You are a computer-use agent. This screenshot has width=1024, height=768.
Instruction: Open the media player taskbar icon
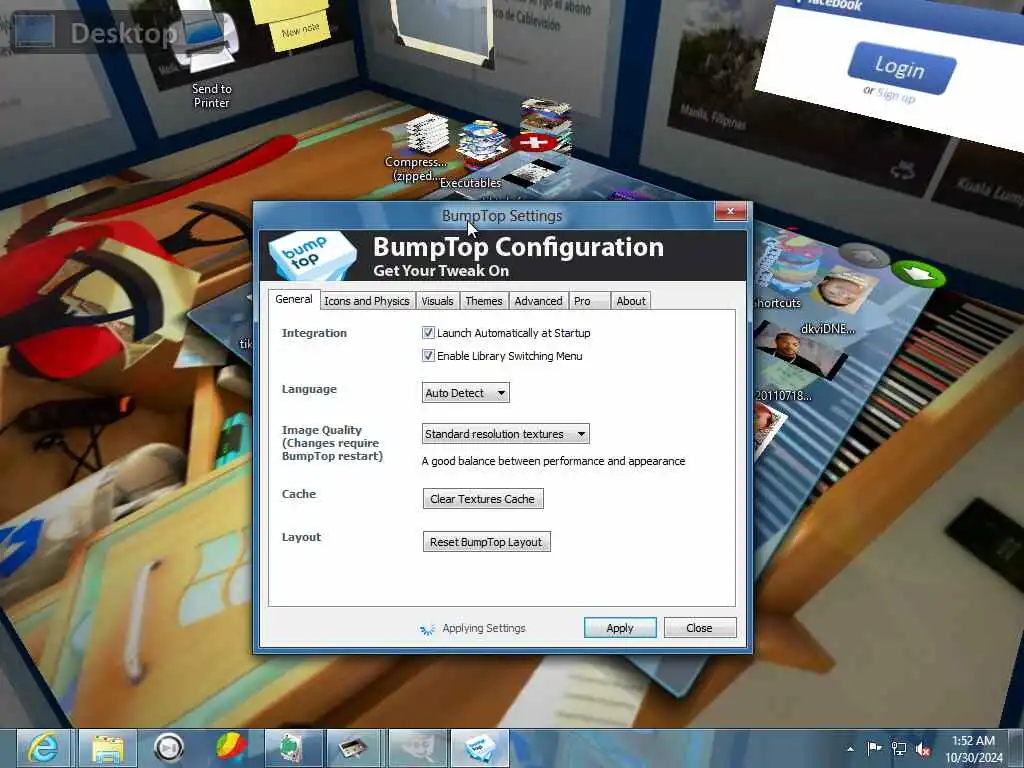click(168, 748)
